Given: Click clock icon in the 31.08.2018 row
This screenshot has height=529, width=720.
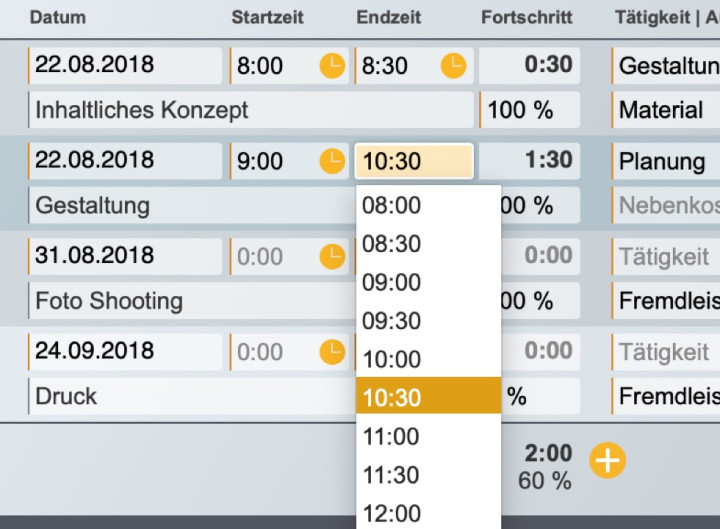Looking at the screenshot, I should [331, 257].
